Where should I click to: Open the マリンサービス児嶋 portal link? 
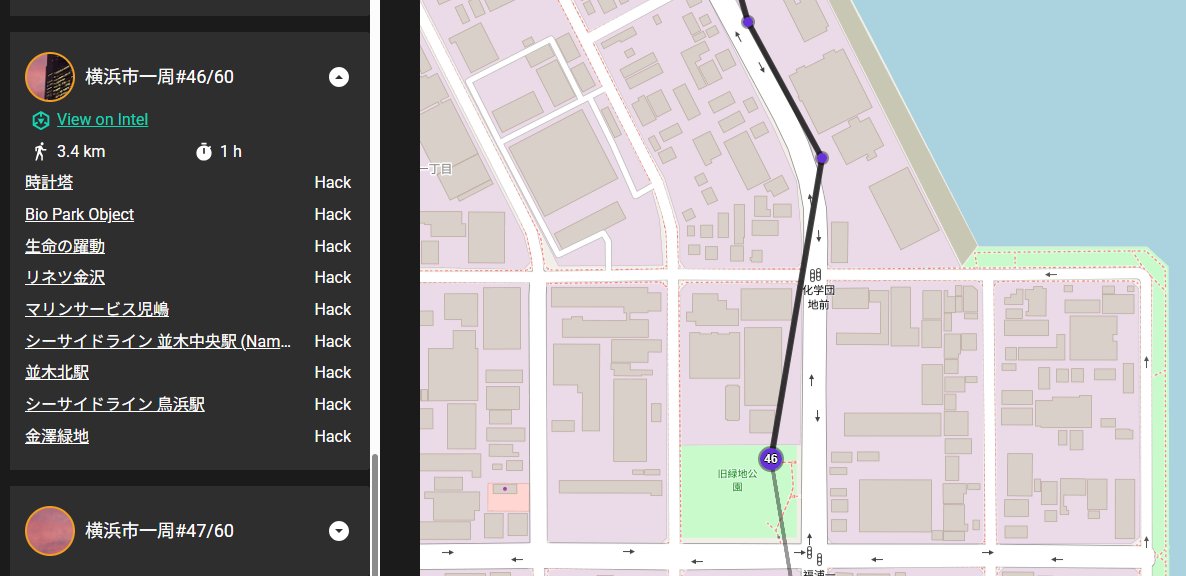[x=97, y=309]
